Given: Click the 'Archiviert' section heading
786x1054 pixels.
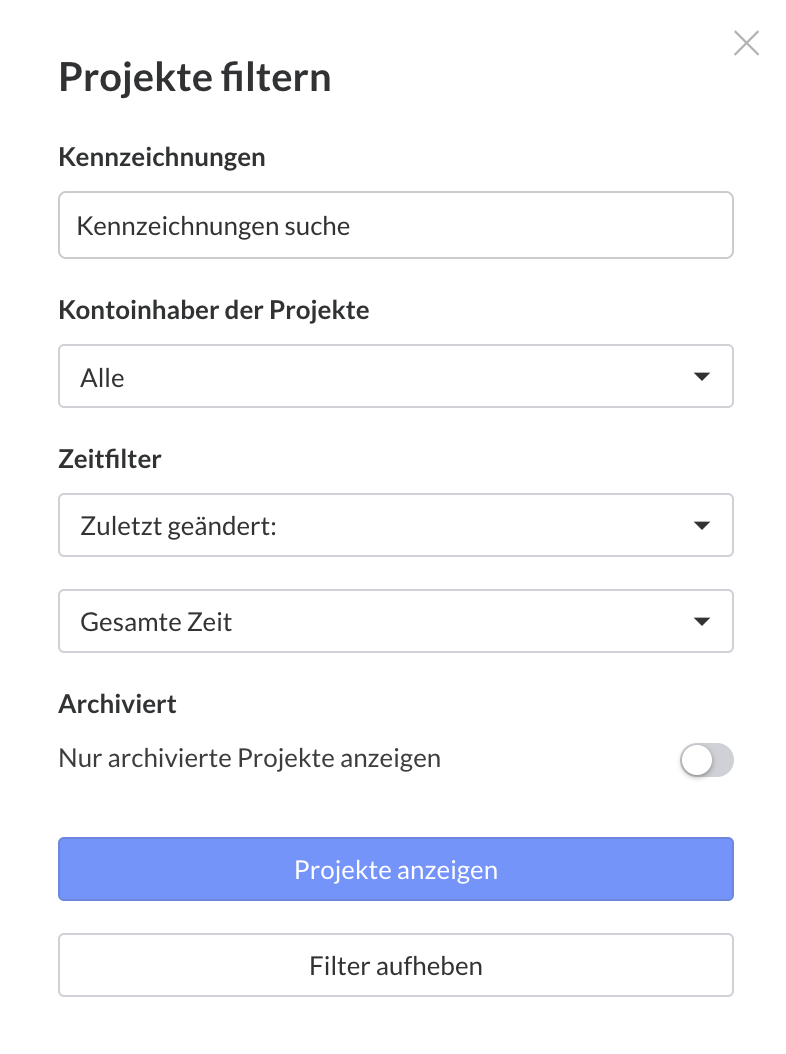Looking at the screenshot, I should [x=118, y=704].
